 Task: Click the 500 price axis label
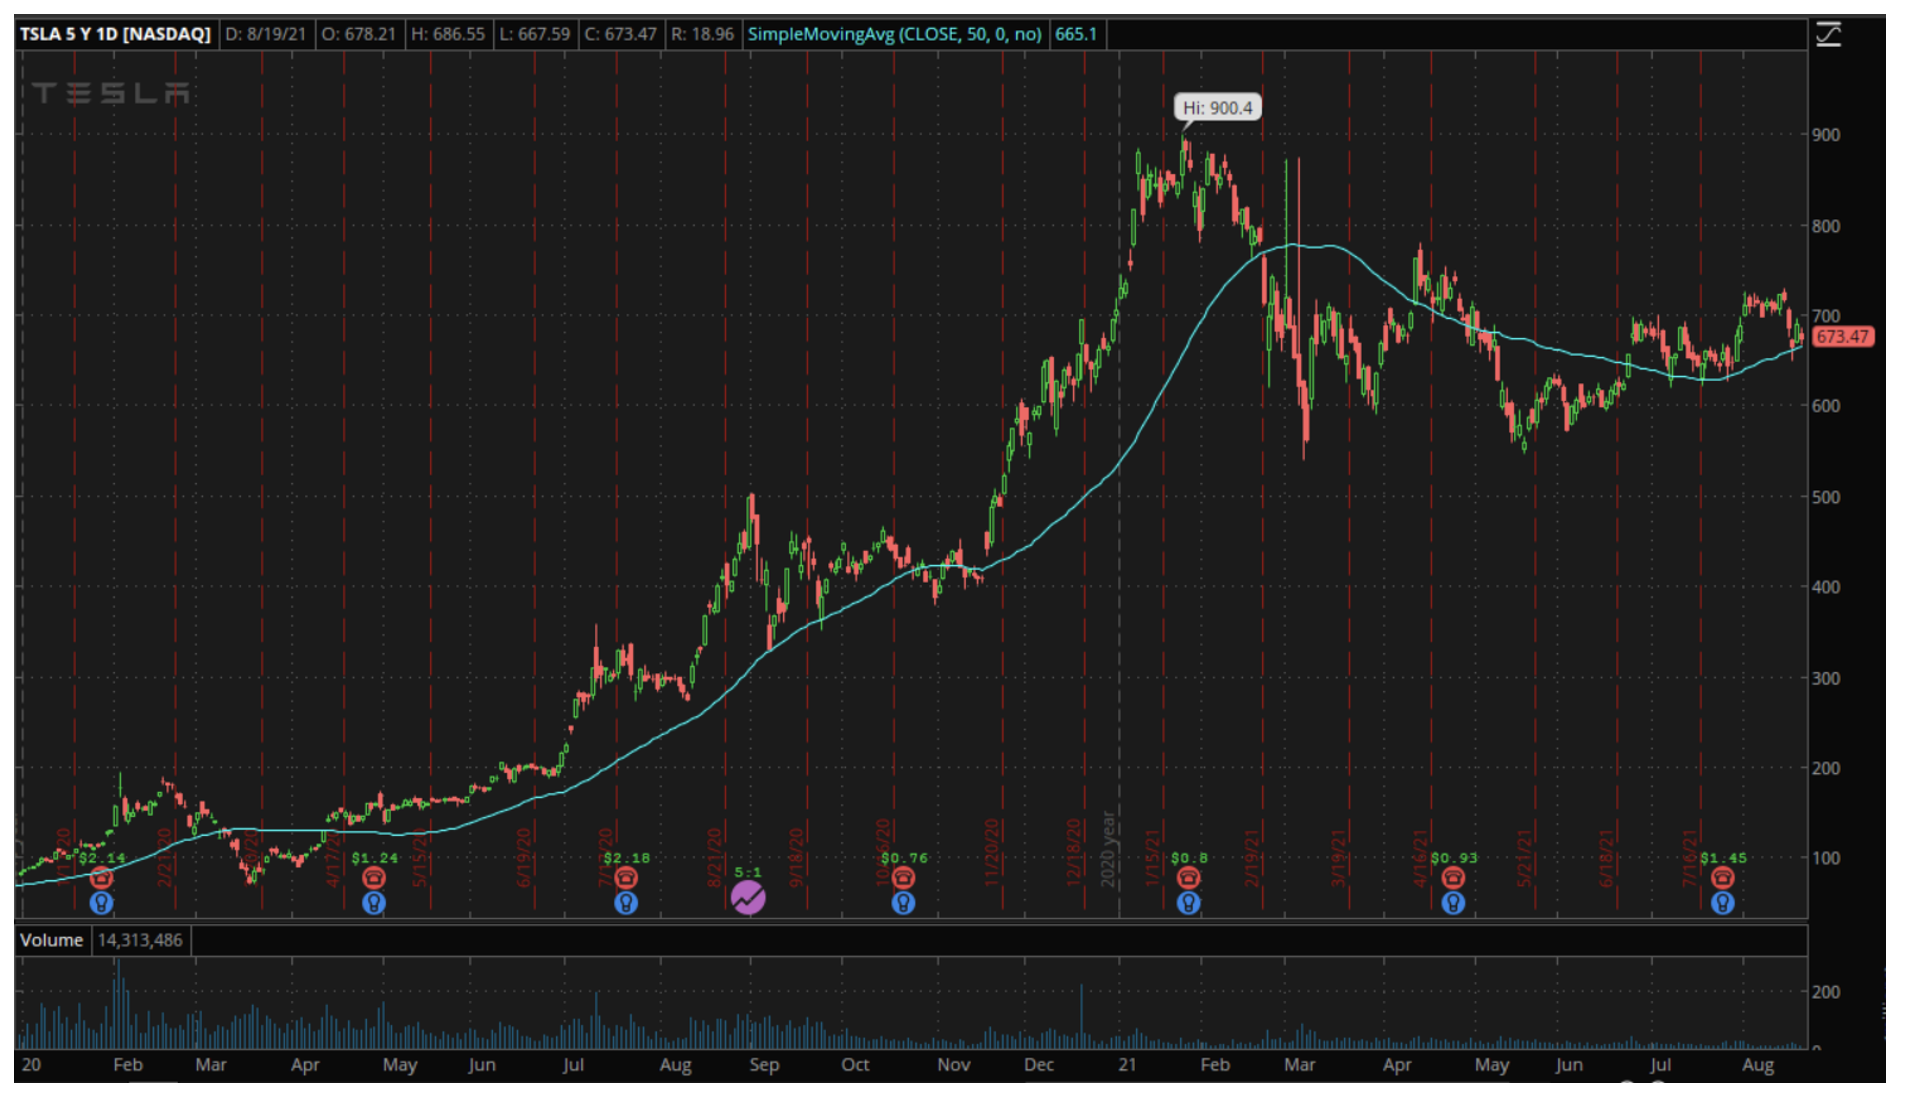click(x=1826, y=497)
